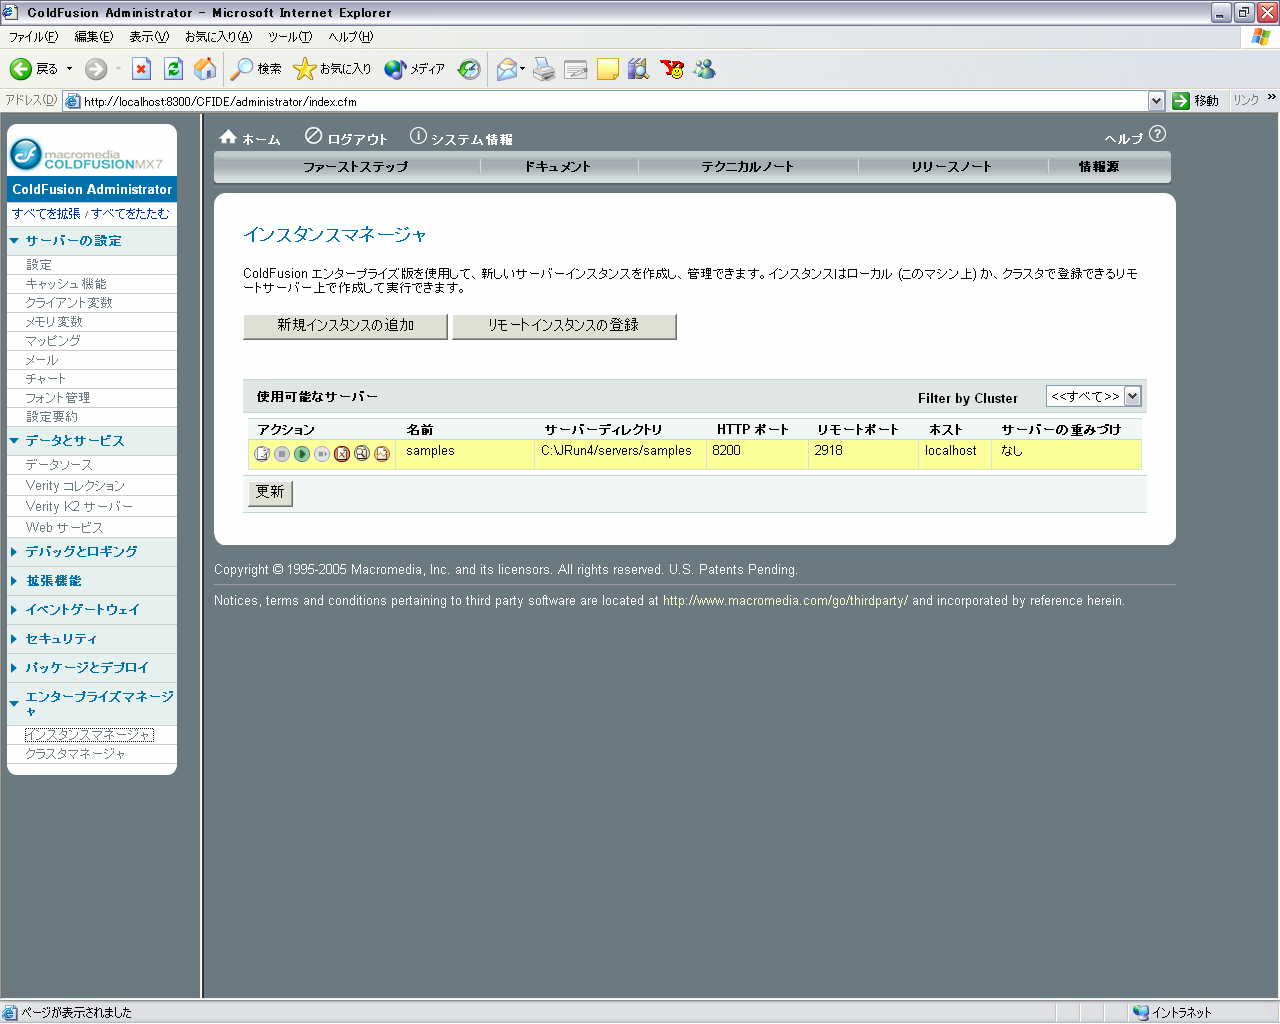This screenshot has height=1024, width=1280.
Task: Click the Messenger toolbar icon
Action: point(704,69)
